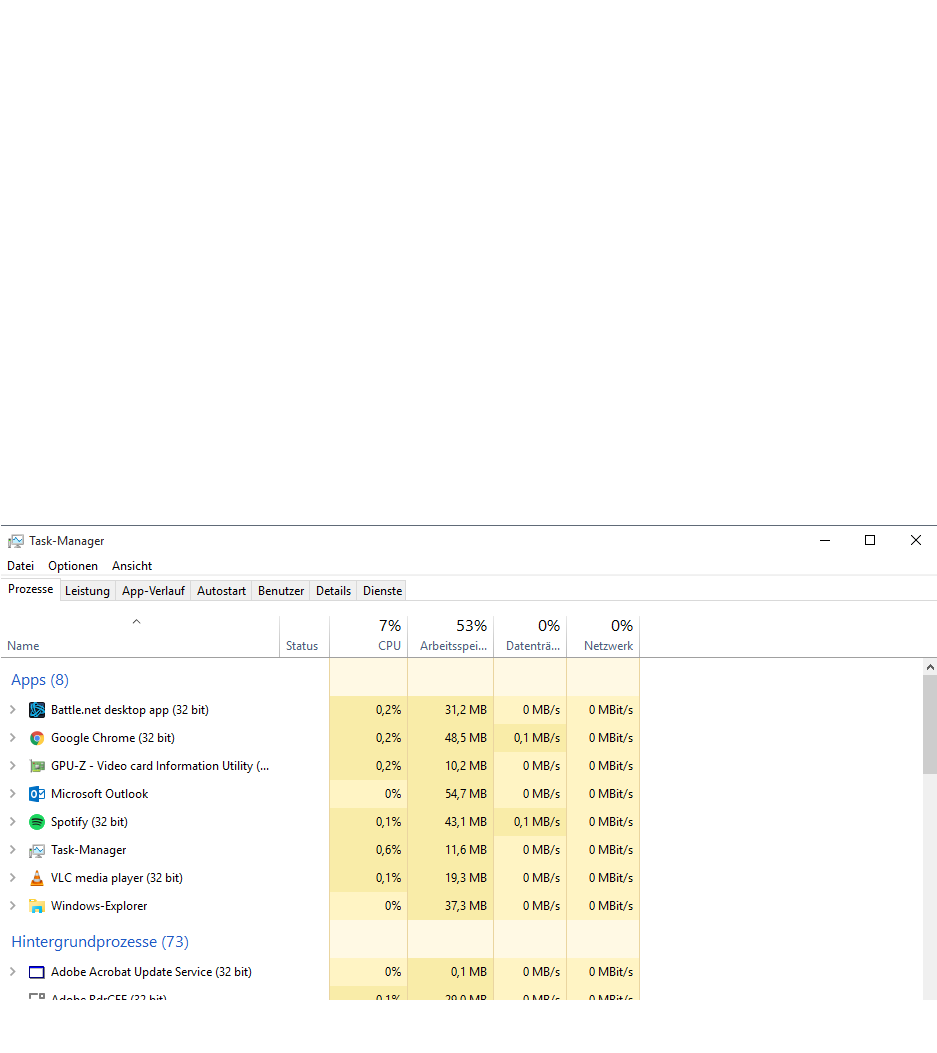Click the vertical scrollbar thumb
The height and width of the screenshot is (1053, 937).
click(930, 725)
